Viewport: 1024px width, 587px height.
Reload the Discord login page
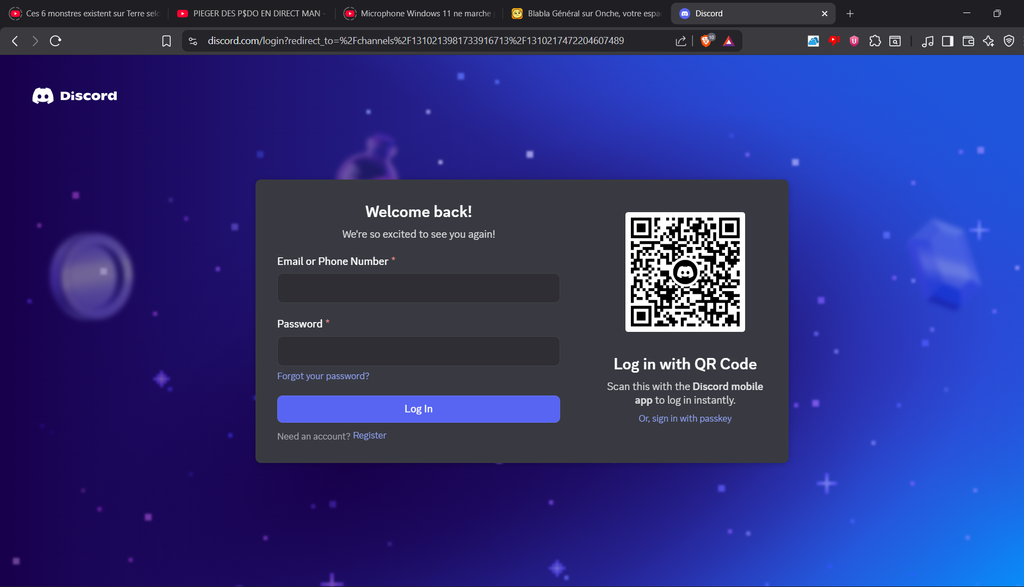click(x=55, y=41)
